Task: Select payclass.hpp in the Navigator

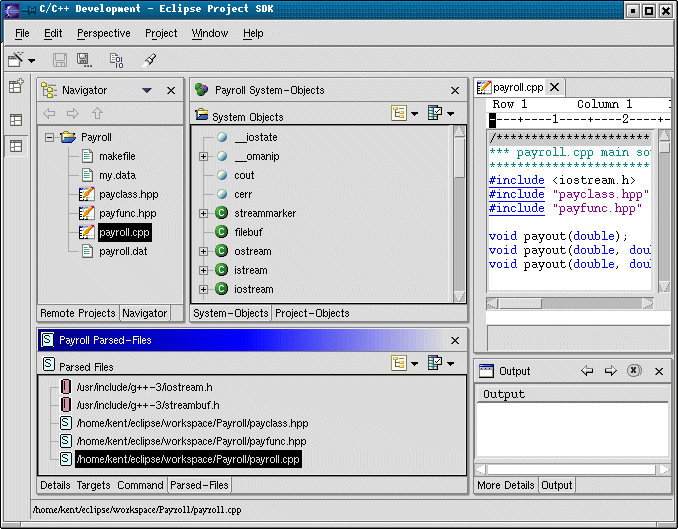Action: [128, 194]
